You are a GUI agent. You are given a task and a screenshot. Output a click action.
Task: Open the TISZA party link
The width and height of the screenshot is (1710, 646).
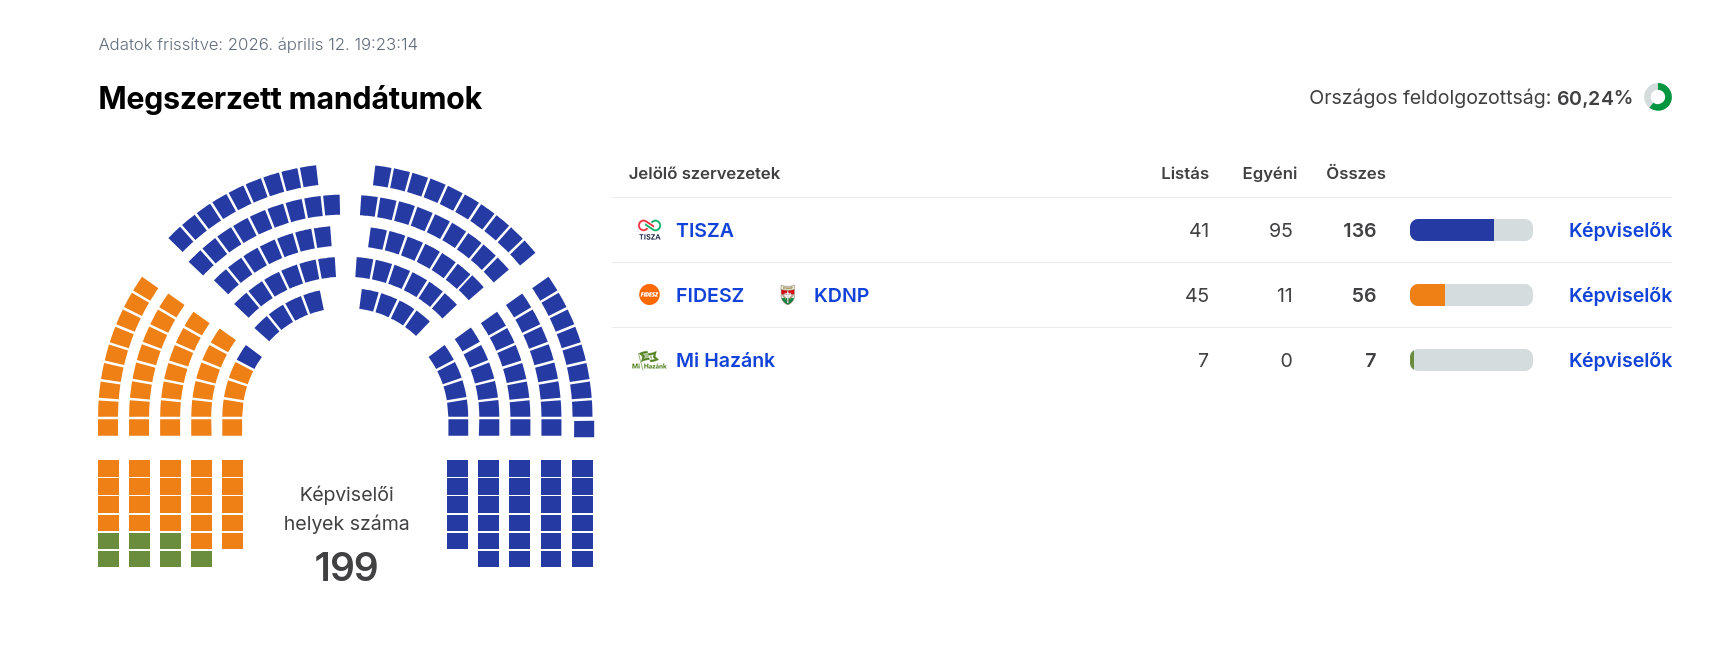(x=704, y=230)
